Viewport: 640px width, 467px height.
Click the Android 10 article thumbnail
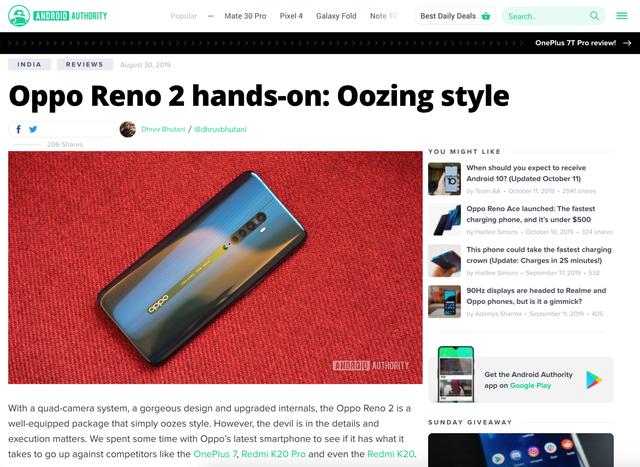tap(444, 179)
